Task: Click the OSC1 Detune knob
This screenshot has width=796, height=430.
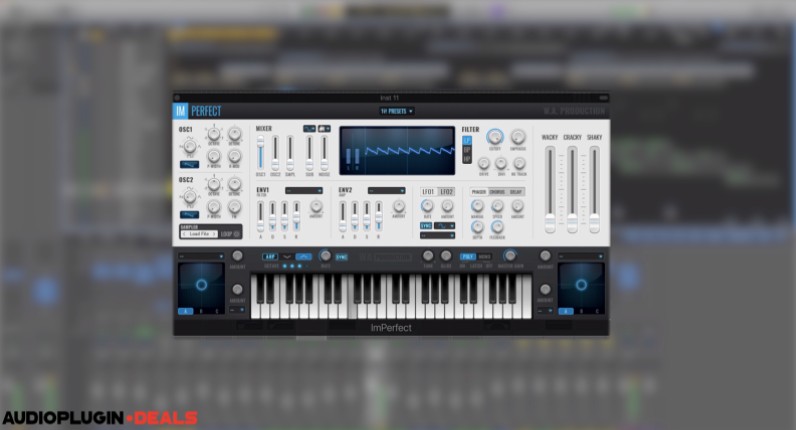Action: [x=234, y=135]
